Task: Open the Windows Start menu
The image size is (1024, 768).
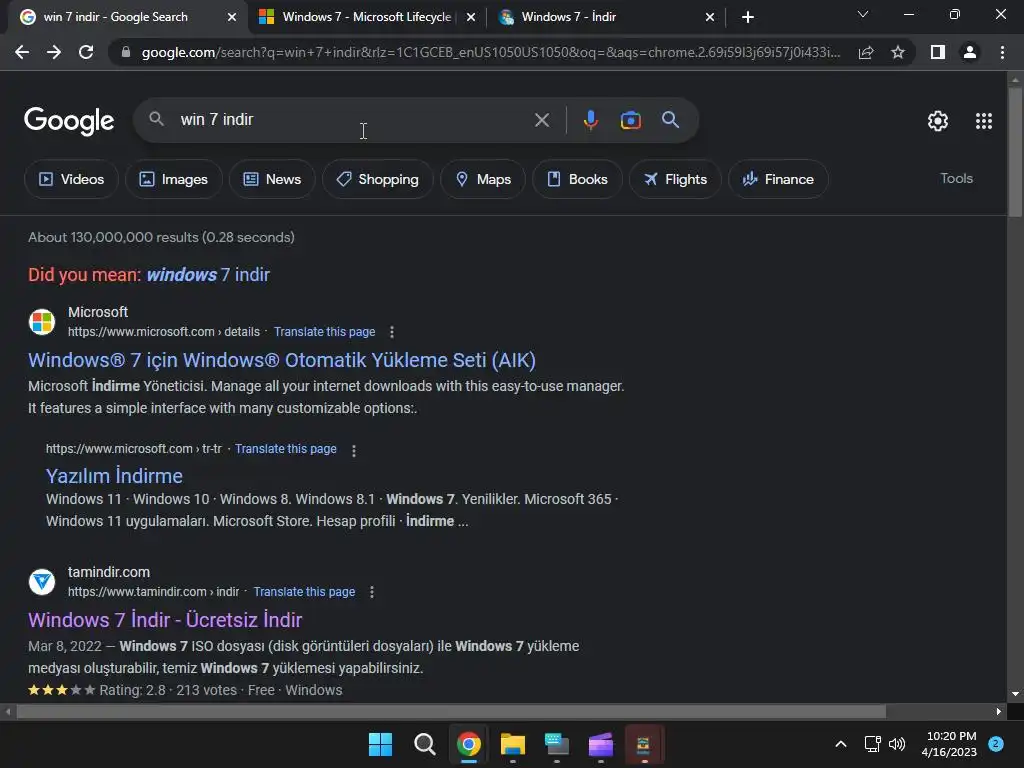Action: 380,744
